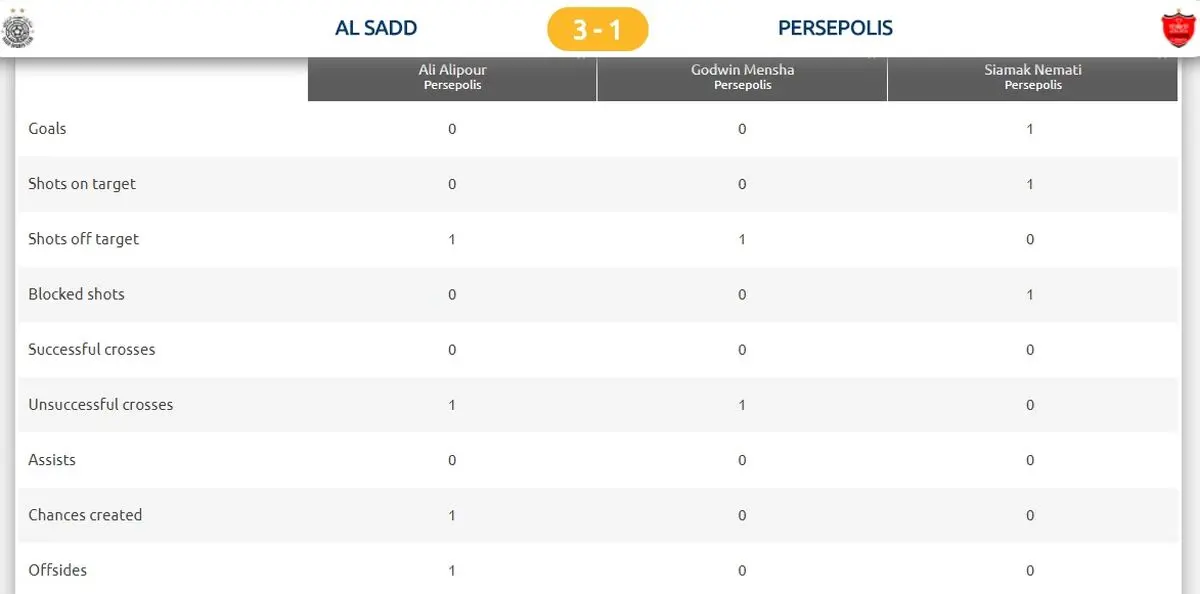Click Siamak Nemati's Goals value
This screenshot has height=594, width=1200.
[x=1030, y=129]
